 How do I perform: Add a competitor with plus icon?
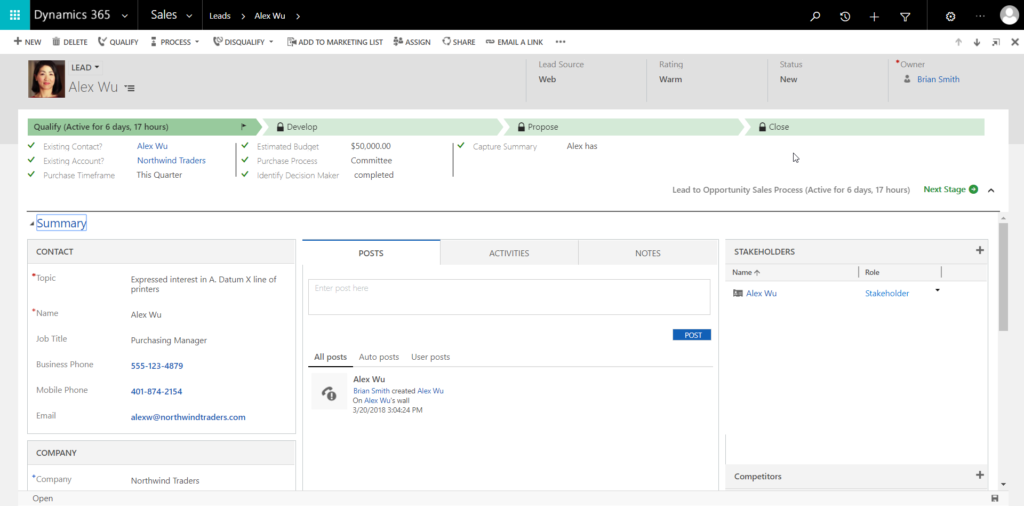979,475
